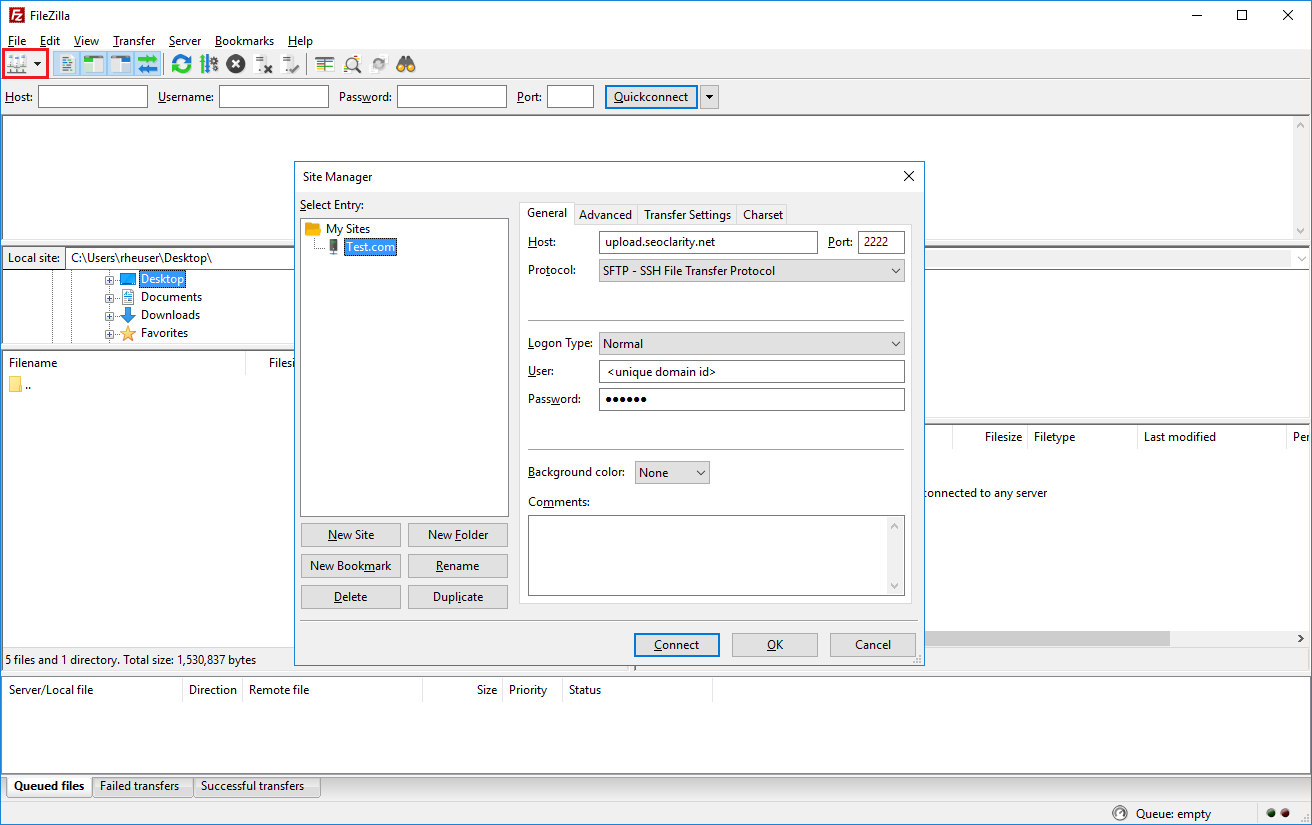Click the Quickconnect button

(651, 97)
